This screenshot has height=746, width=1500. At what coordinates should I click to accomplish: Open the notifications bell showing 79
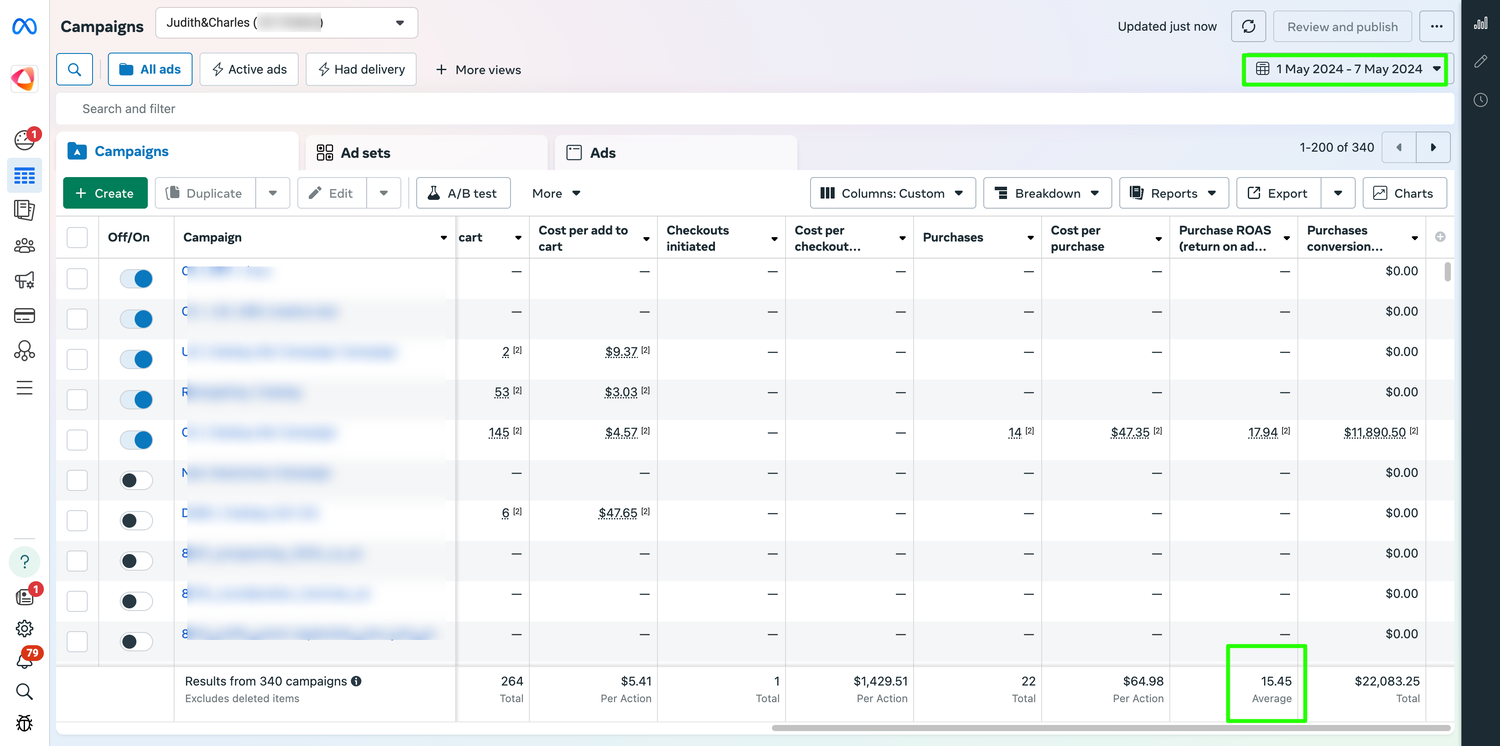point(25,661)
